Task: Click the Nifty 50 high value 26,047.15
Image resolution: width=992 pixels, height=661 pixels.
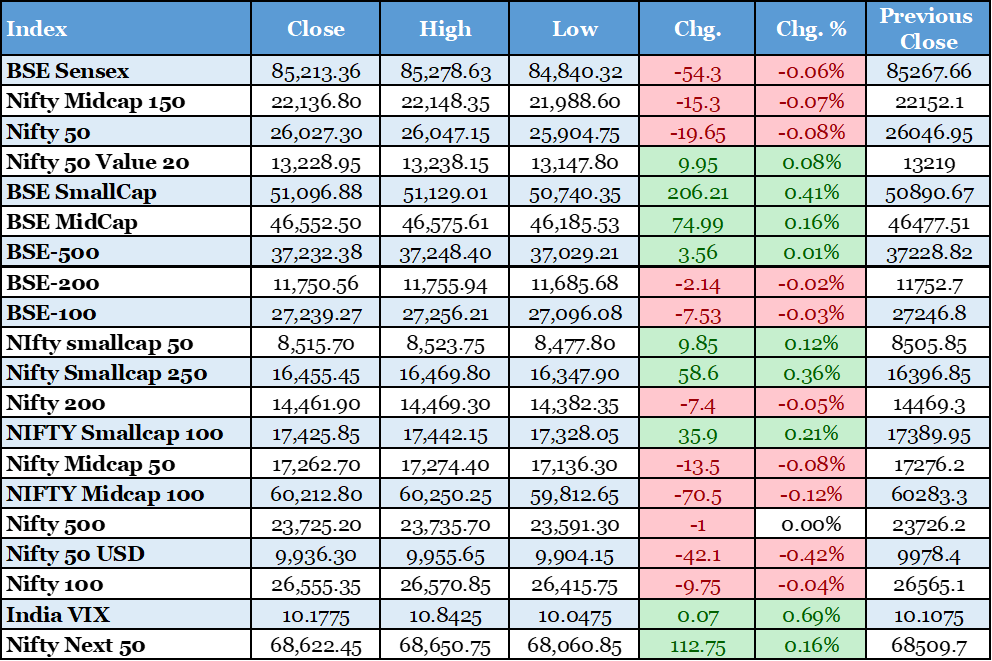Action: 445,132
